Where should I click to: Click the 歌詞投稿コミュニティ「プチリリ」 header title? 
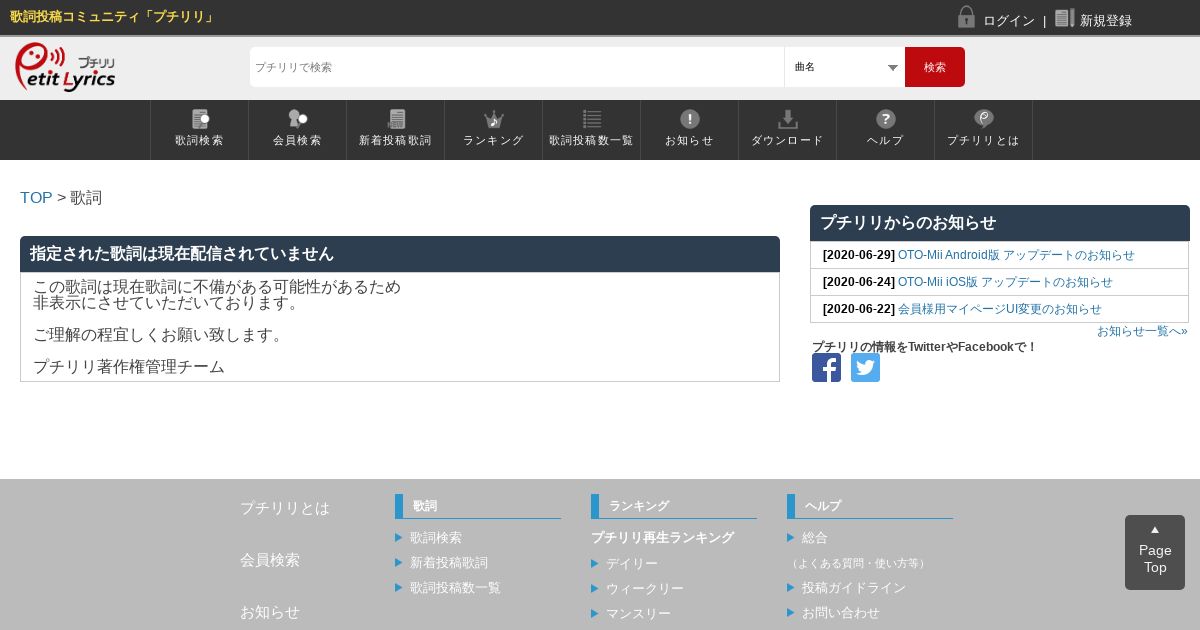coord(113,17)
